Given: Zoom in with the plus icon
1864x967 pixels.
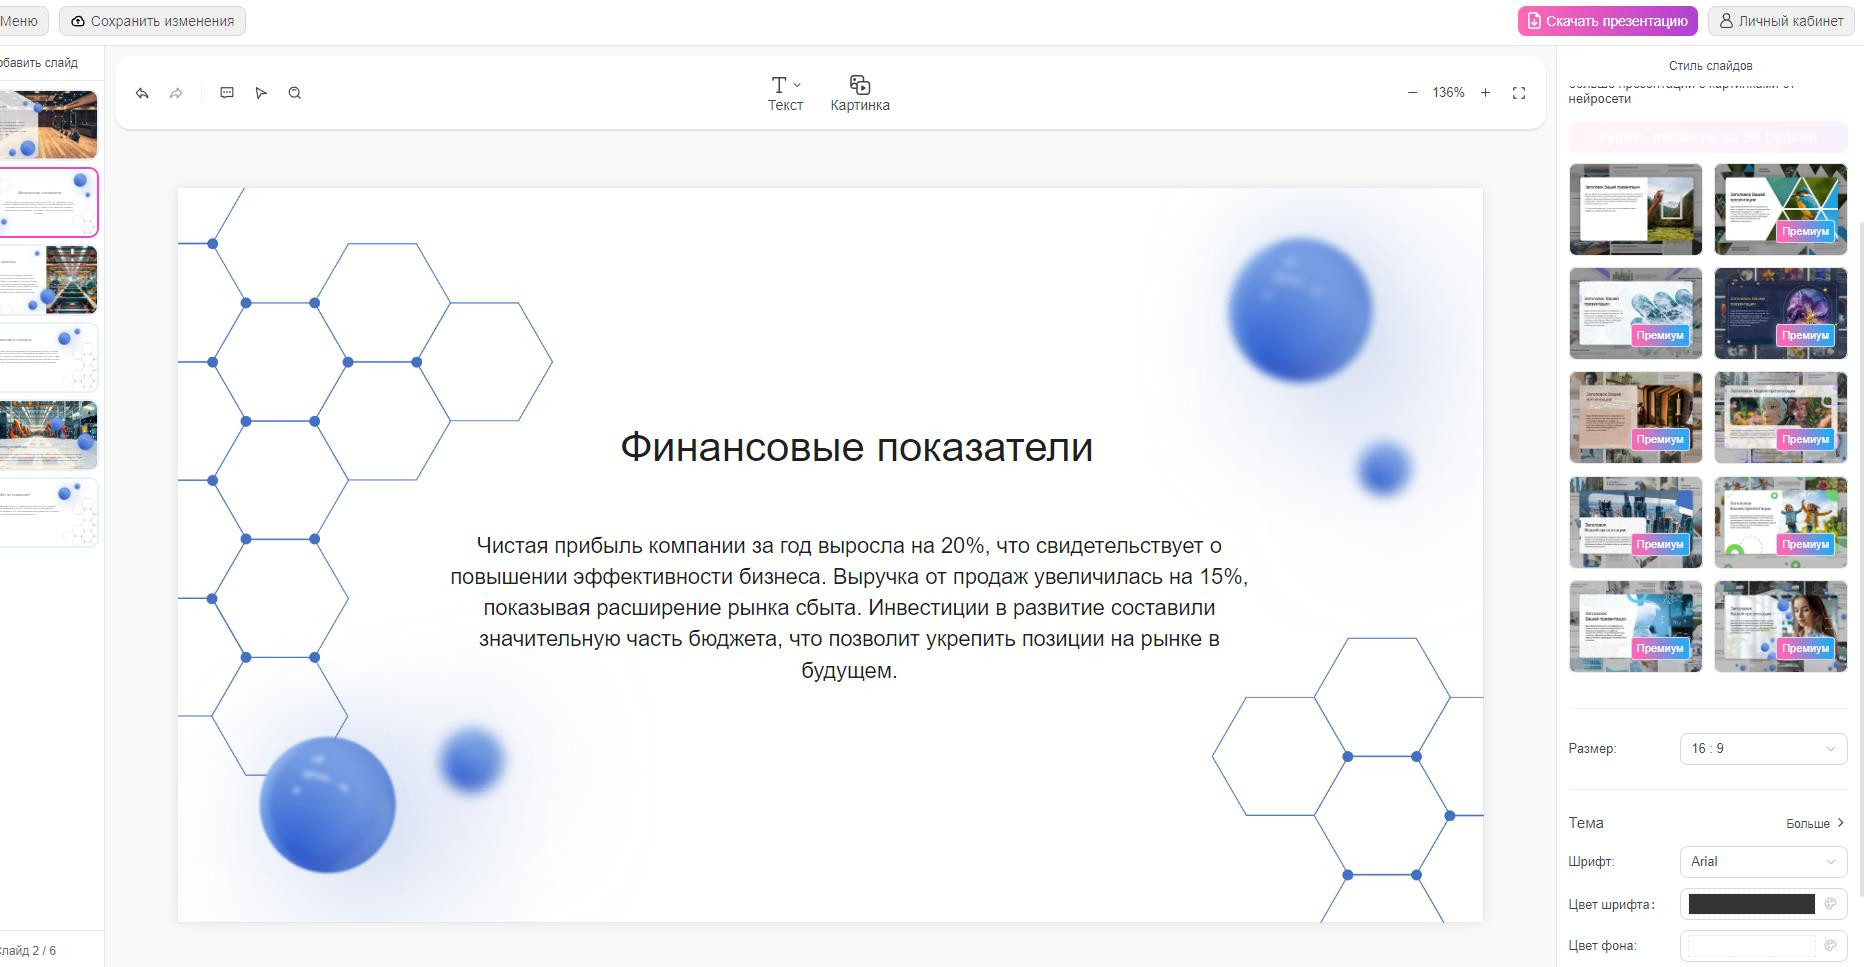Looking at the screenshot, I should click(1486, 93).
